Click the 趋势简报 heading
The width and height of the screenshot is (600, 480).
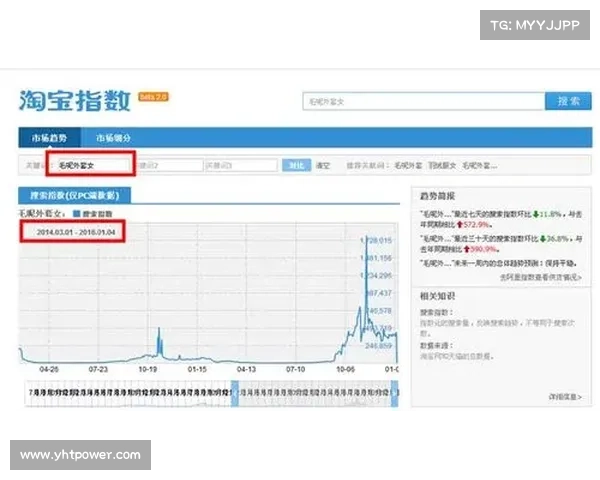click(437, 196)
